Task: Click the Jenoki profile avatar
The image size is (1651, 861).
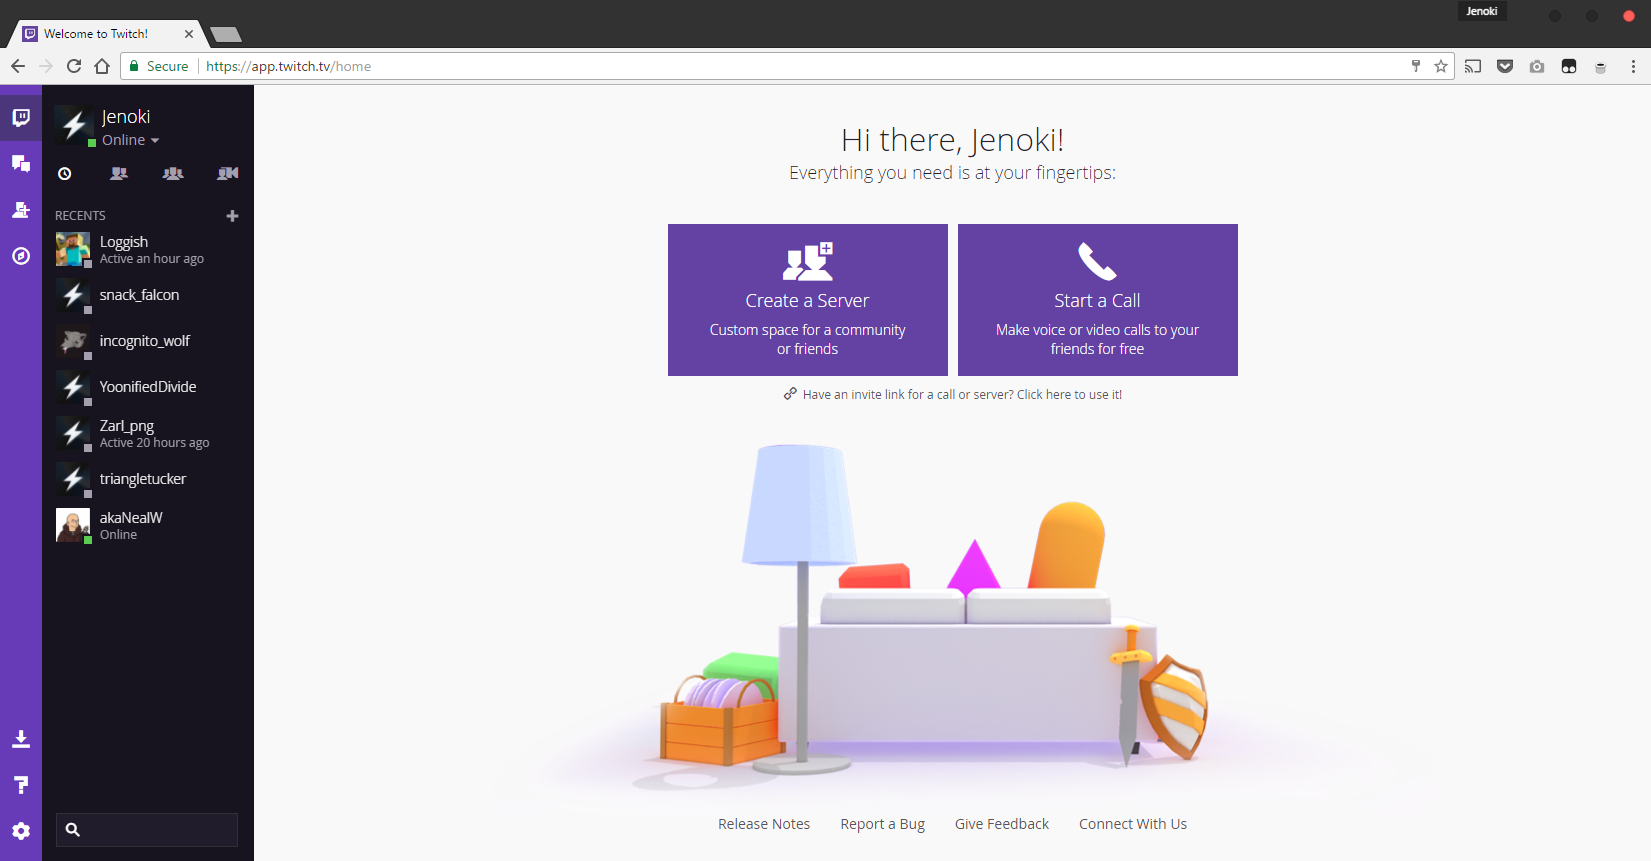Action: pyautogui.click(x=74, y=125)
